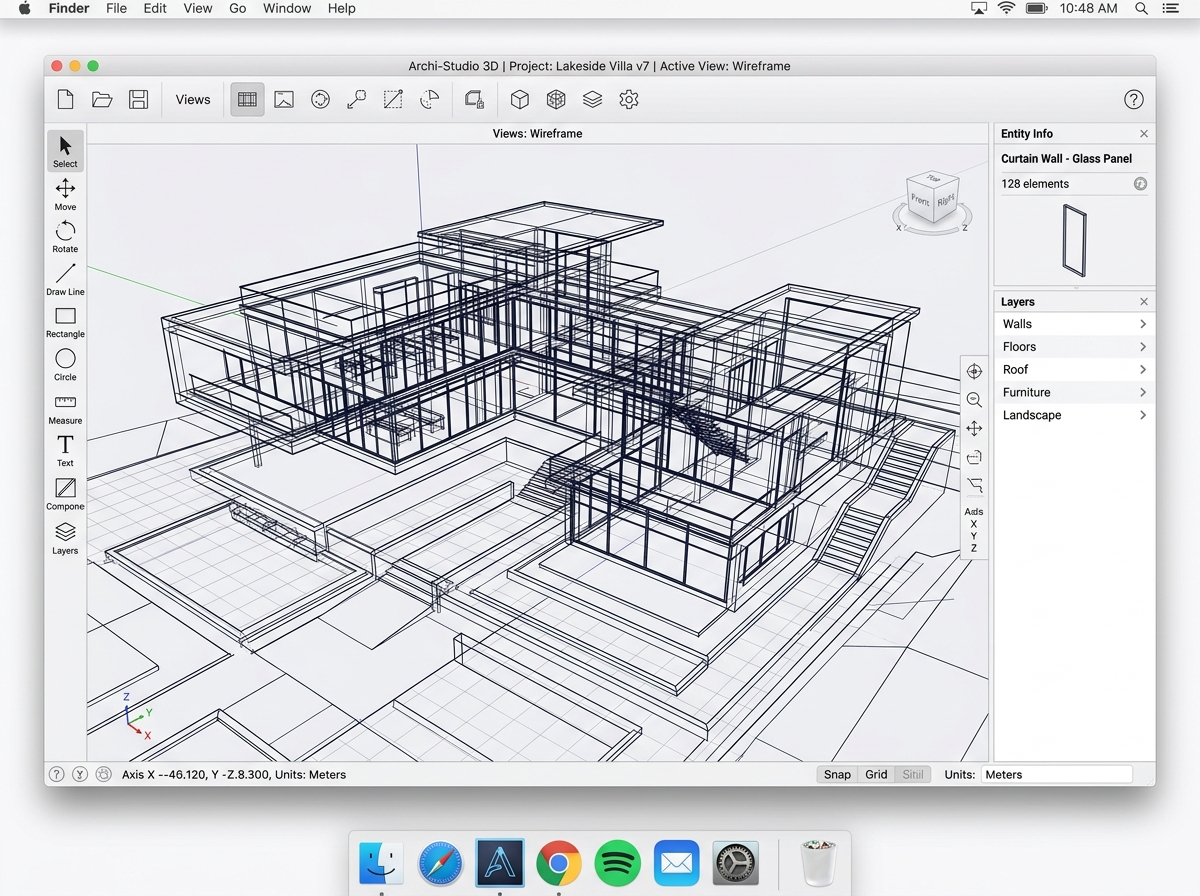This screenshot has width=1200, height=896.
Task: Choose the Text tool
Action: tap(65, 451)
